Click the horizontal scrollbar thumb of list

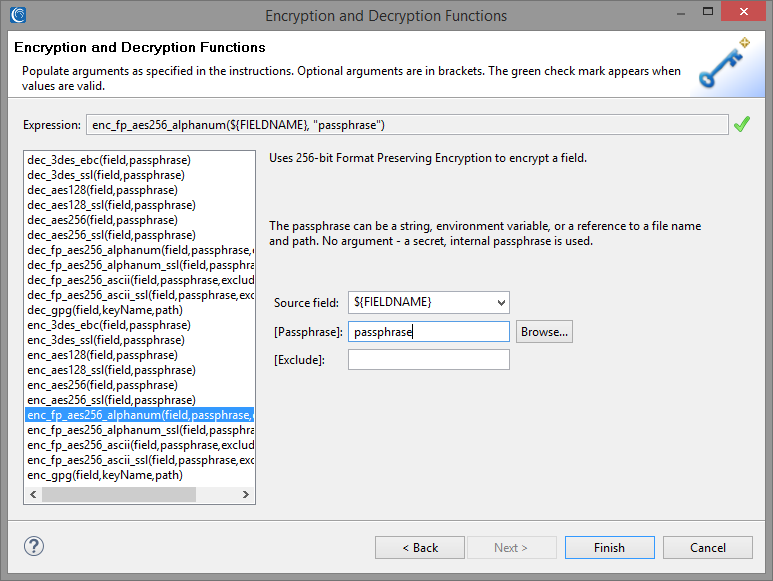click(x=119, y=494)
